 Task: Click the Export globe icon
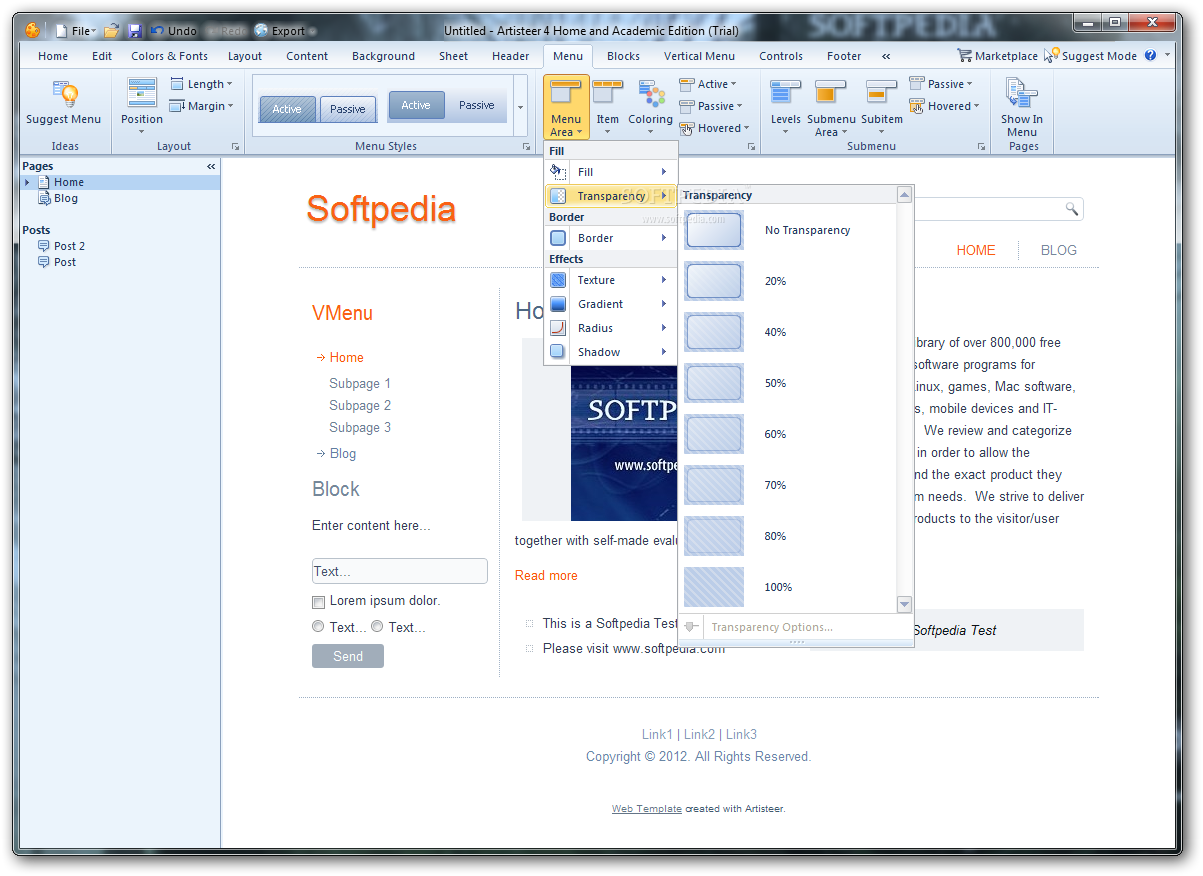tap(262, 31)
